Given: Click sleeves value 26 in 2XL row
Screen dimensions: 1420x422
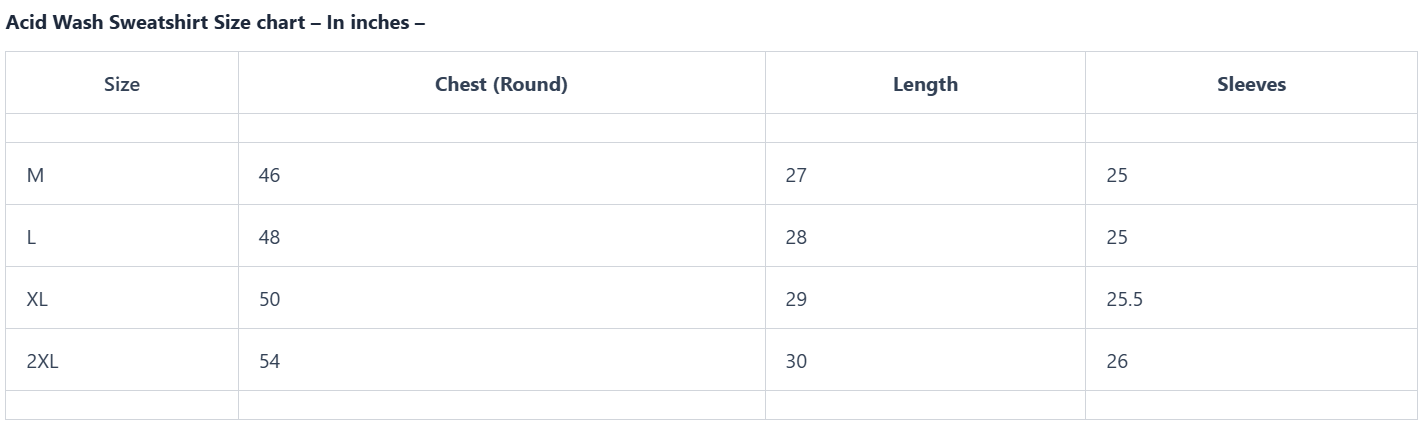Looking at the screenshot, I should (1117, 361).
